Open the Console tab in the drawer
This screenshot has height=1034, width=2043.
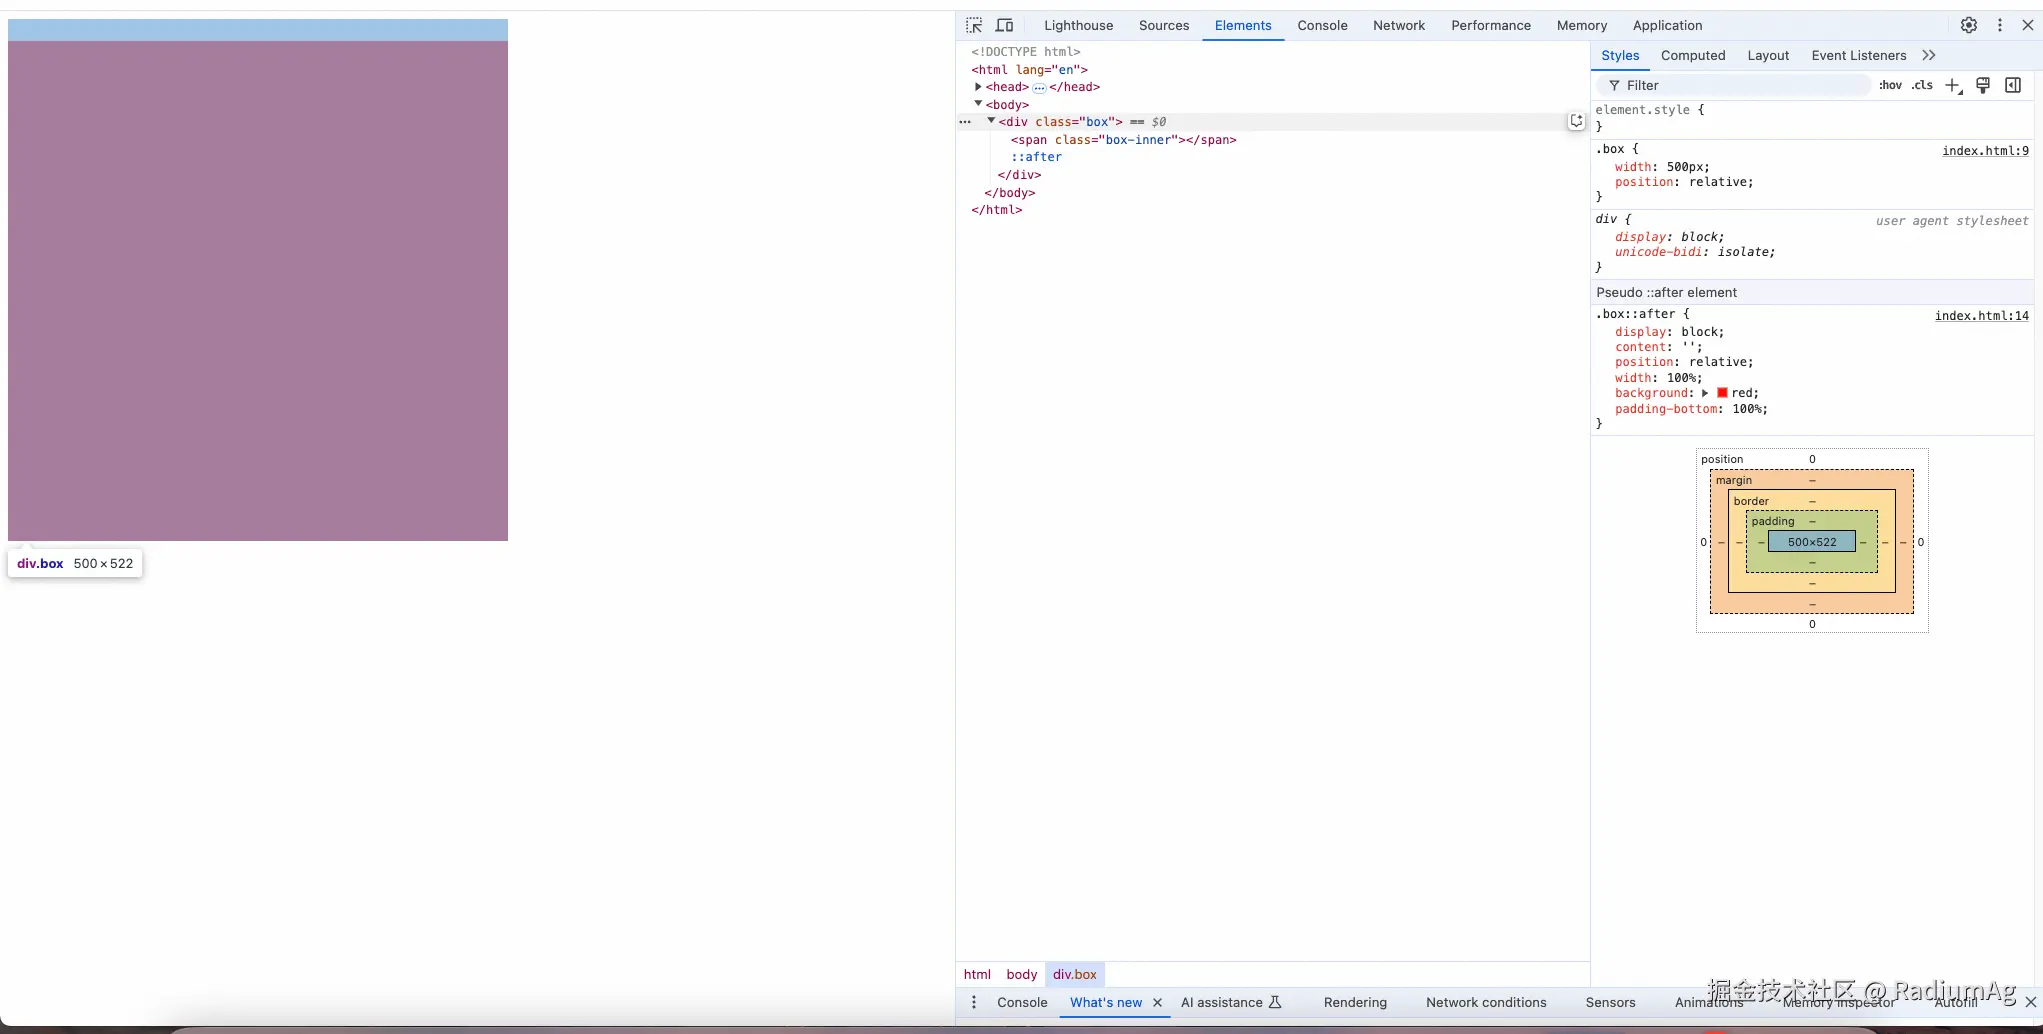point(1022,1002)
